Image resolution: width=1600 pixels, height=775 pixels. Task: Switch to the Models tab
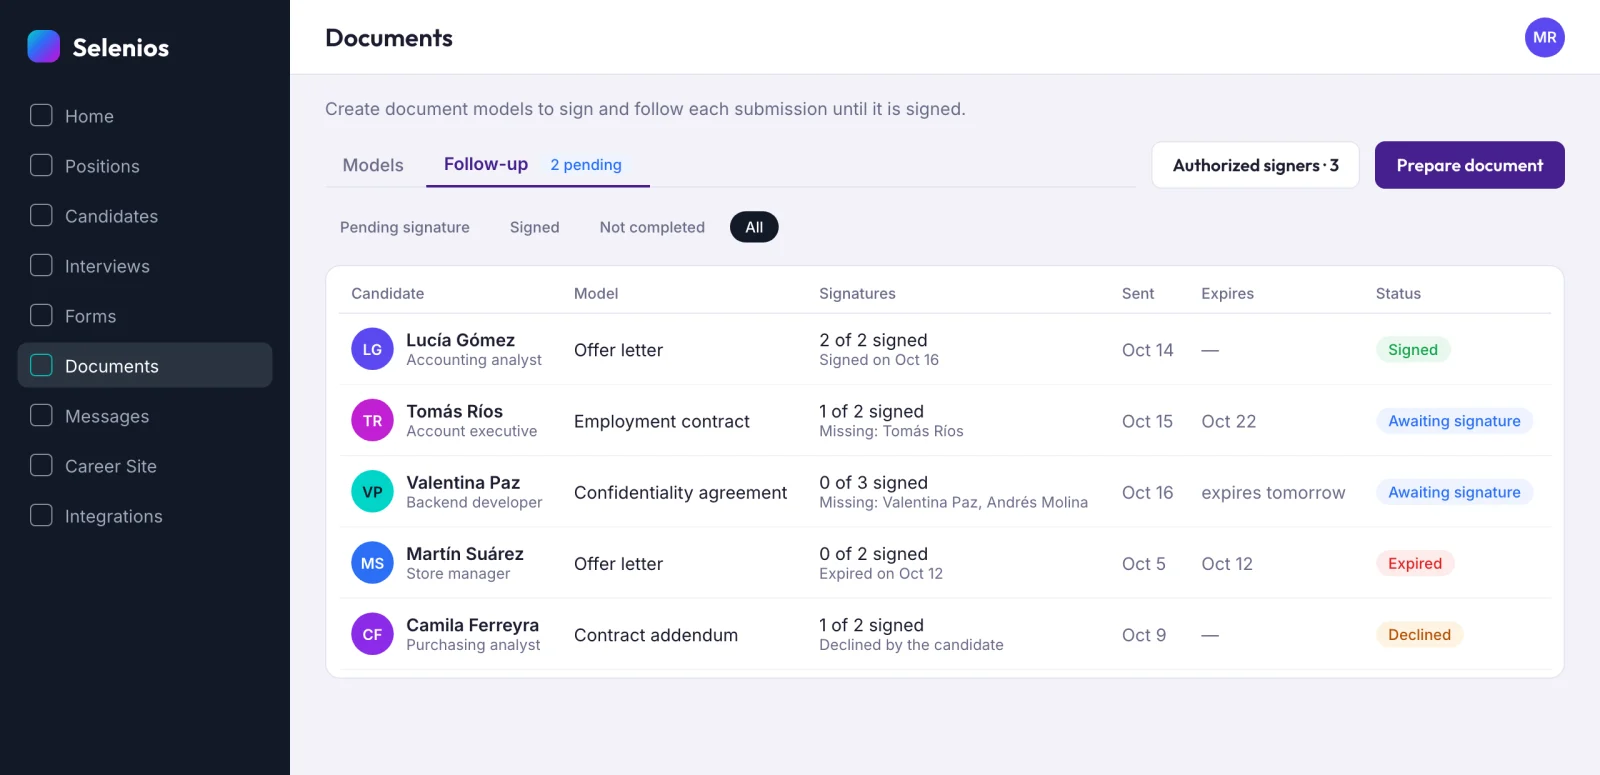[x=373, y=165]
